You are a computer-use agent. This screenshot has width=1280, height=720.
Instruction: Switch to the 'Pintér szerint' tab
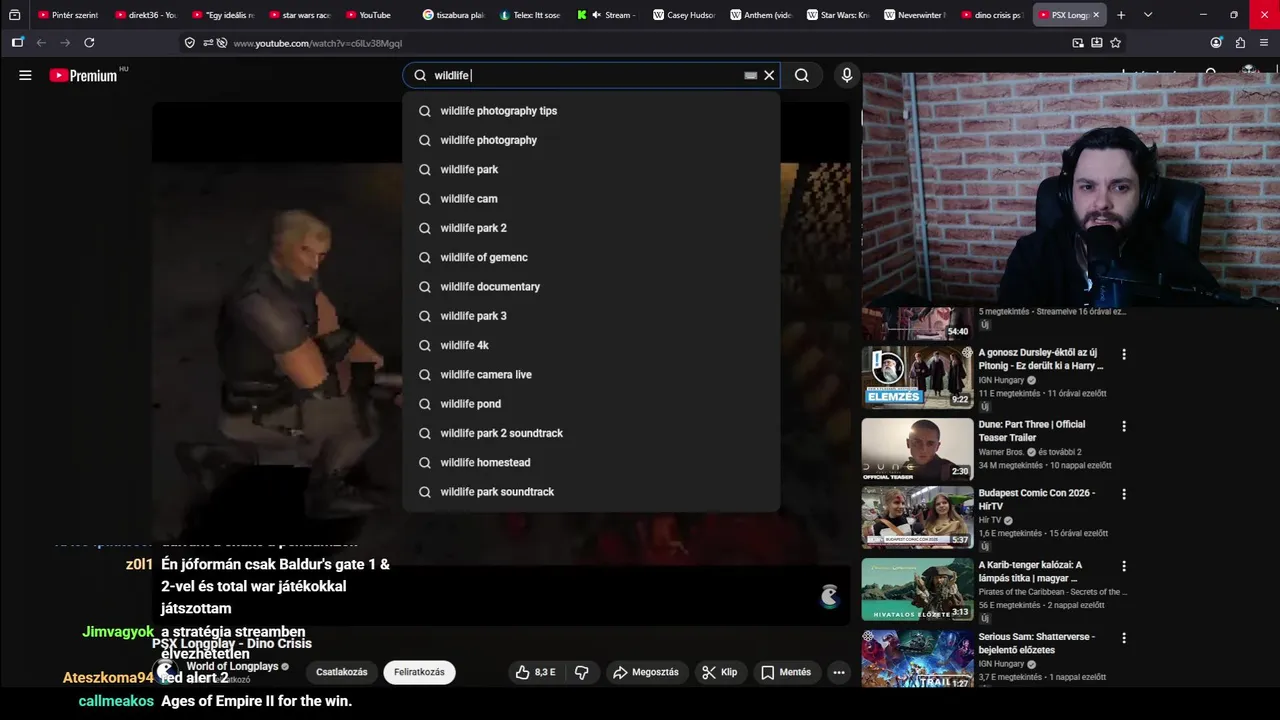click(x=68, y=15)
